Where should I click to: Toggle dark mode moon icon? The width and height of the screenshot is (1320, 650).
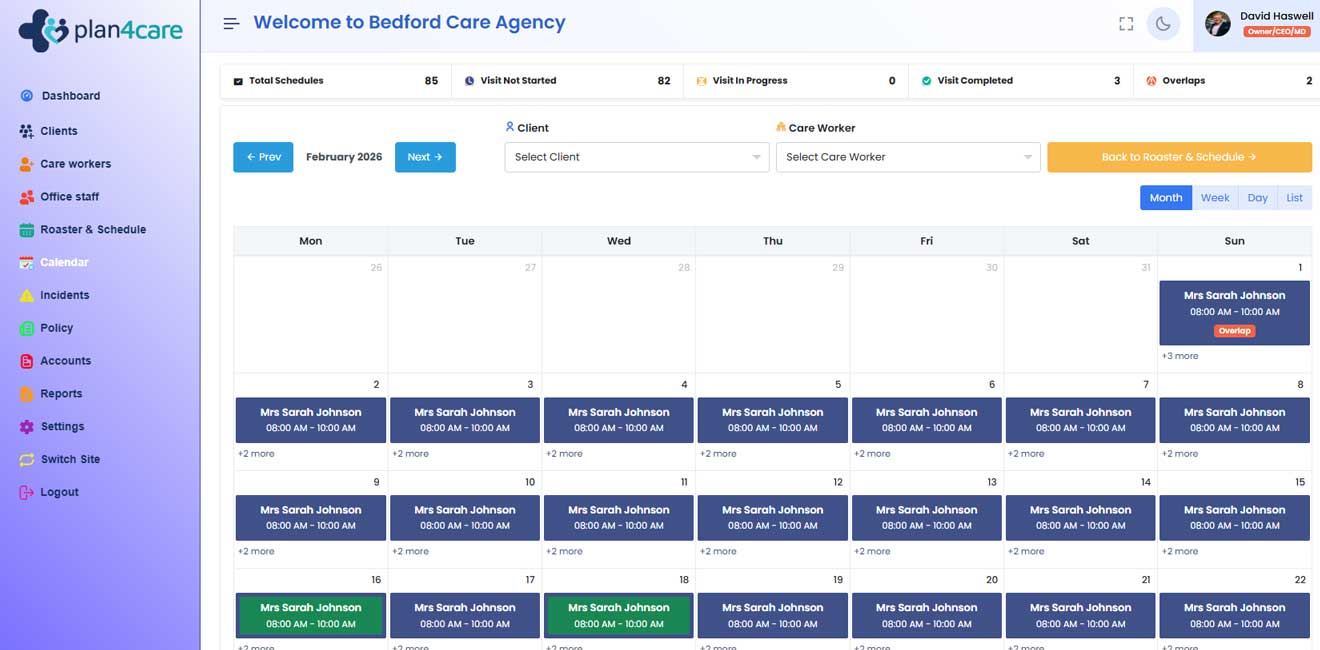click(1162, 24)
